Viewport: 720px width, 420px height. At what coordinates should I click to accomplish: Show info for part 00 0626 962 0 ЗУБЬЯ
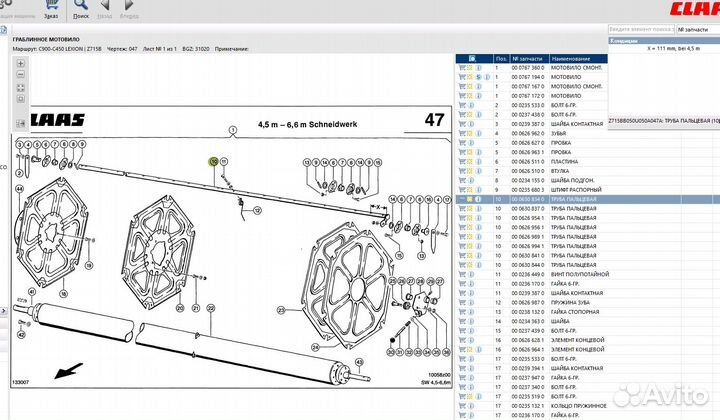(478, 132)
